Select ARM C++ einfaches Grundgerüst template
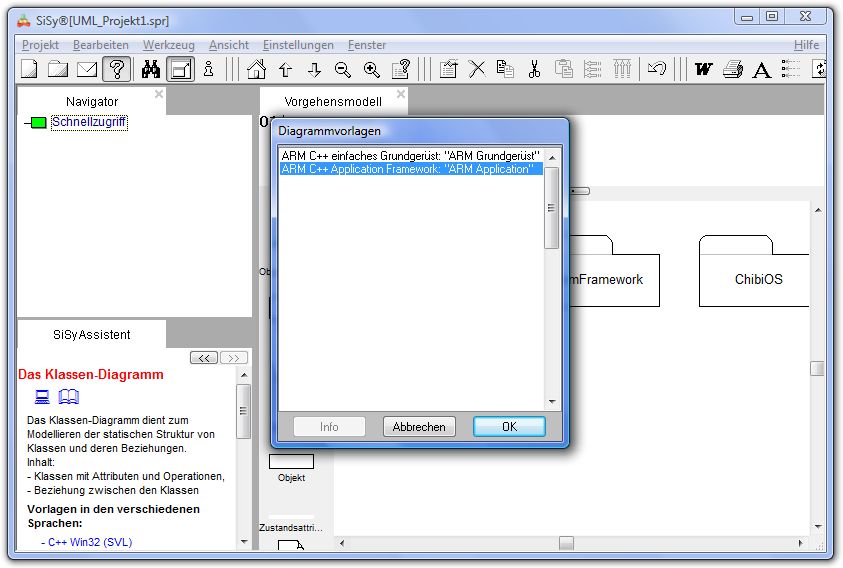Screen dimensions: 843x568 tap(411, 155)
